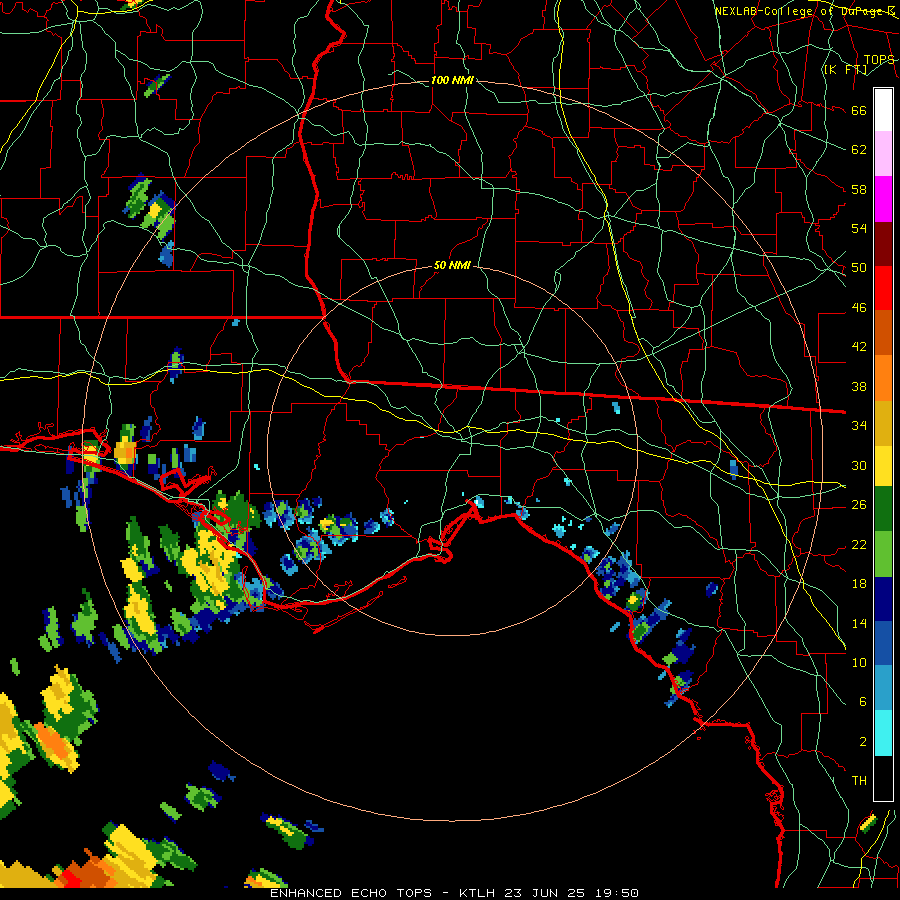This screenshot has width=900, height=900.
Task: Click the 6 legend tick label
Action: pyautogui.click(x=863, y=701)
